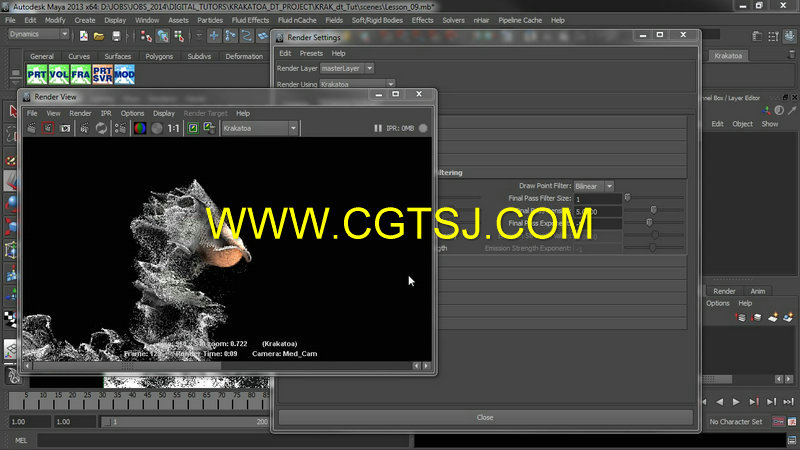Click the play backwards button
The width and height of the screenshot is (800, 450).
pyautogui.click(x=719, y=402)
